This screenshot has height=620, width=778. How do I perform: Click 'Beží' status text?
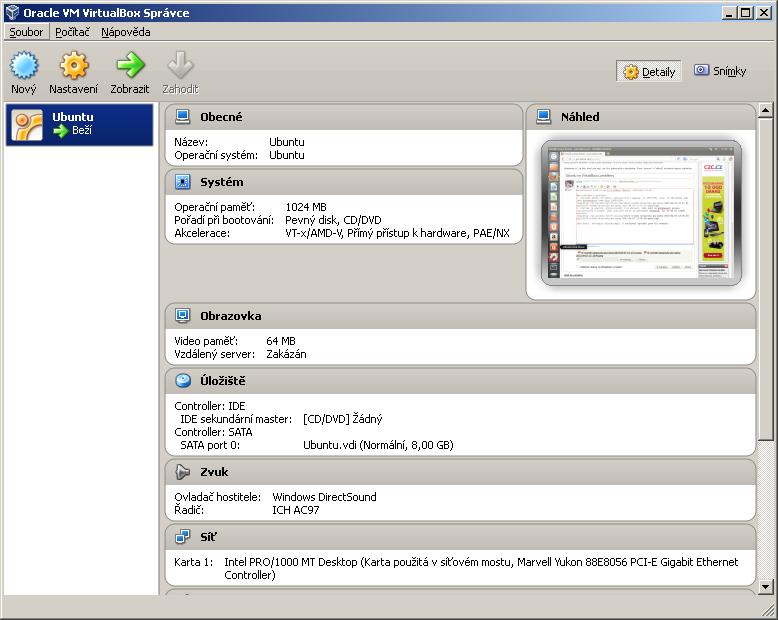tap(82, 130)
